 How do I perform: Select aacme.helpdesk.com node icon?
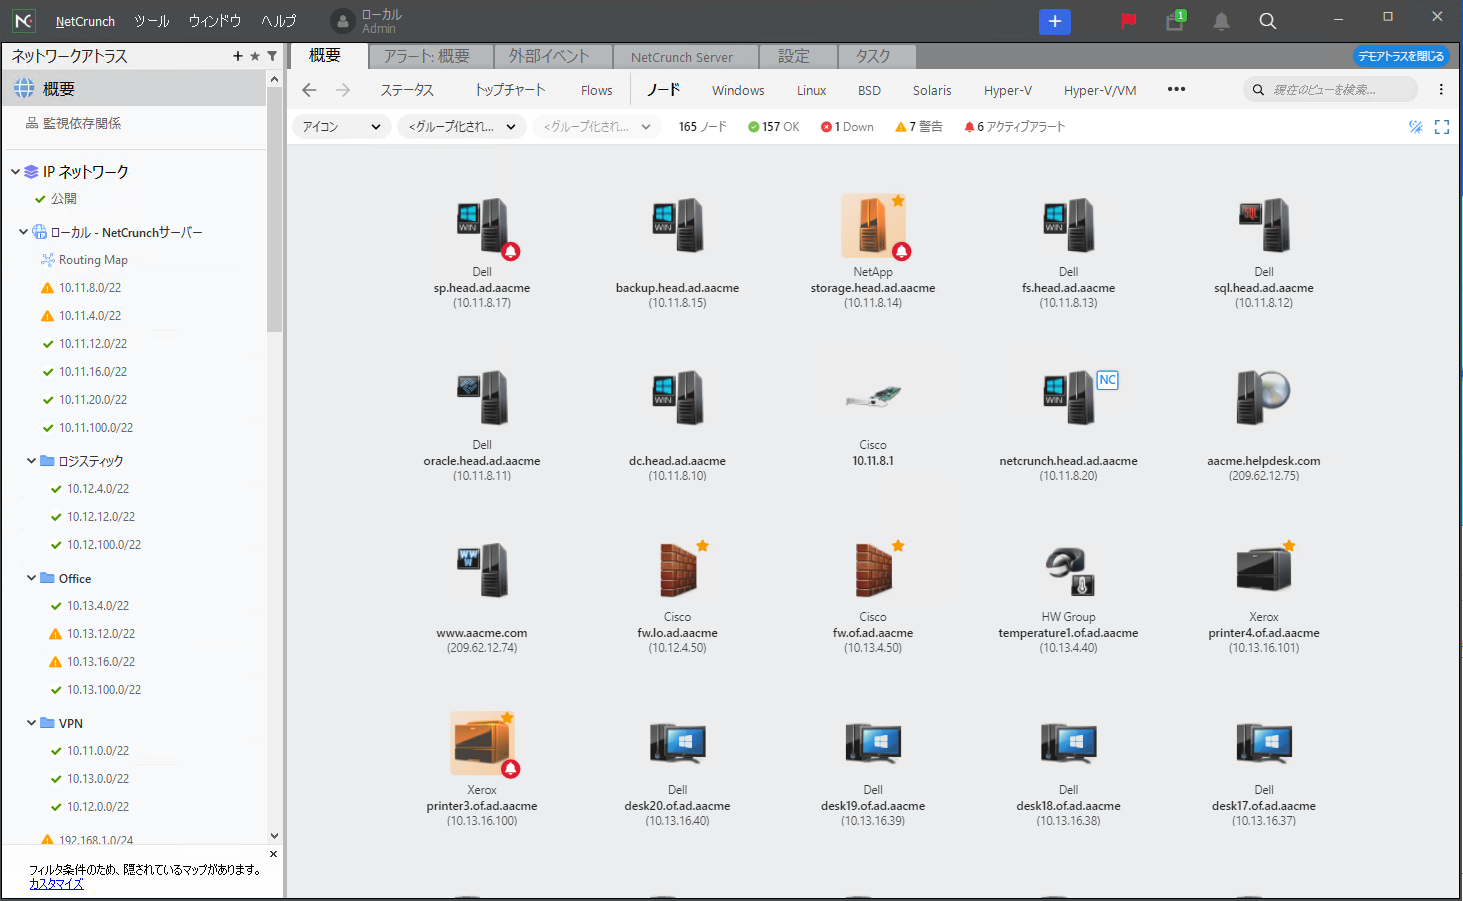click(x=1264, y=398)
